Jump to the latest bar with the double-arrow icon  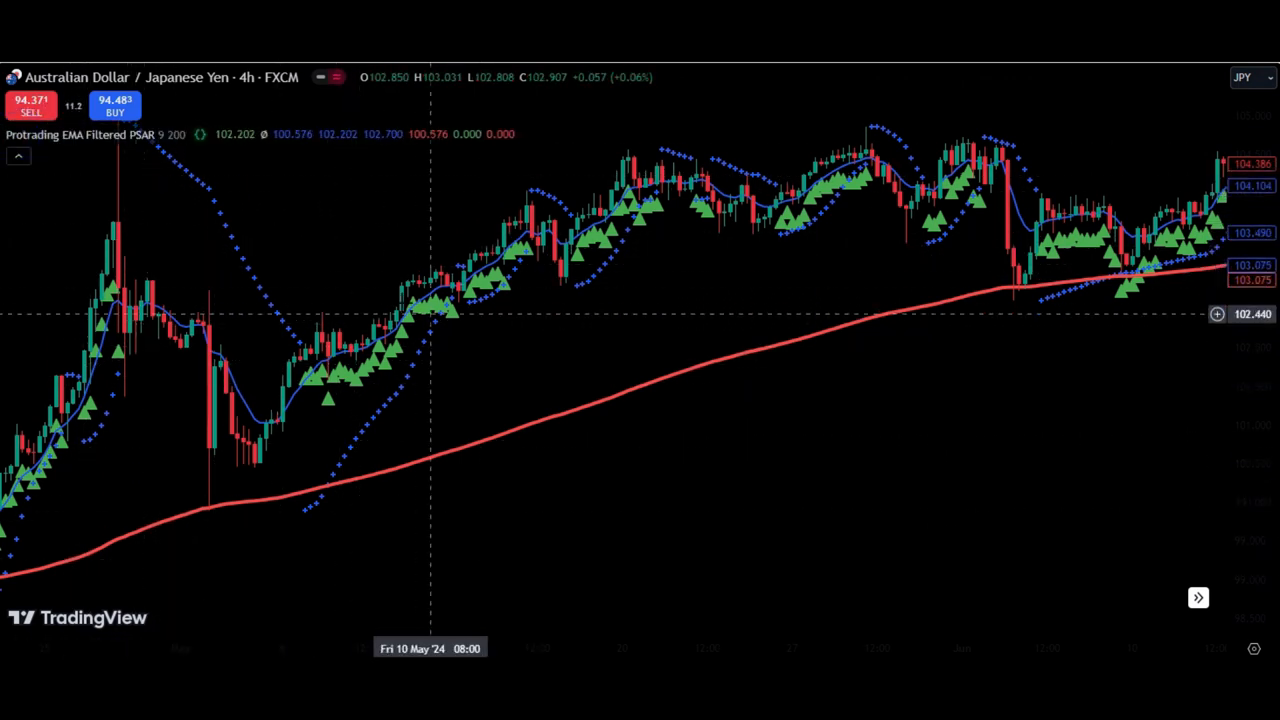point(1198,598)
